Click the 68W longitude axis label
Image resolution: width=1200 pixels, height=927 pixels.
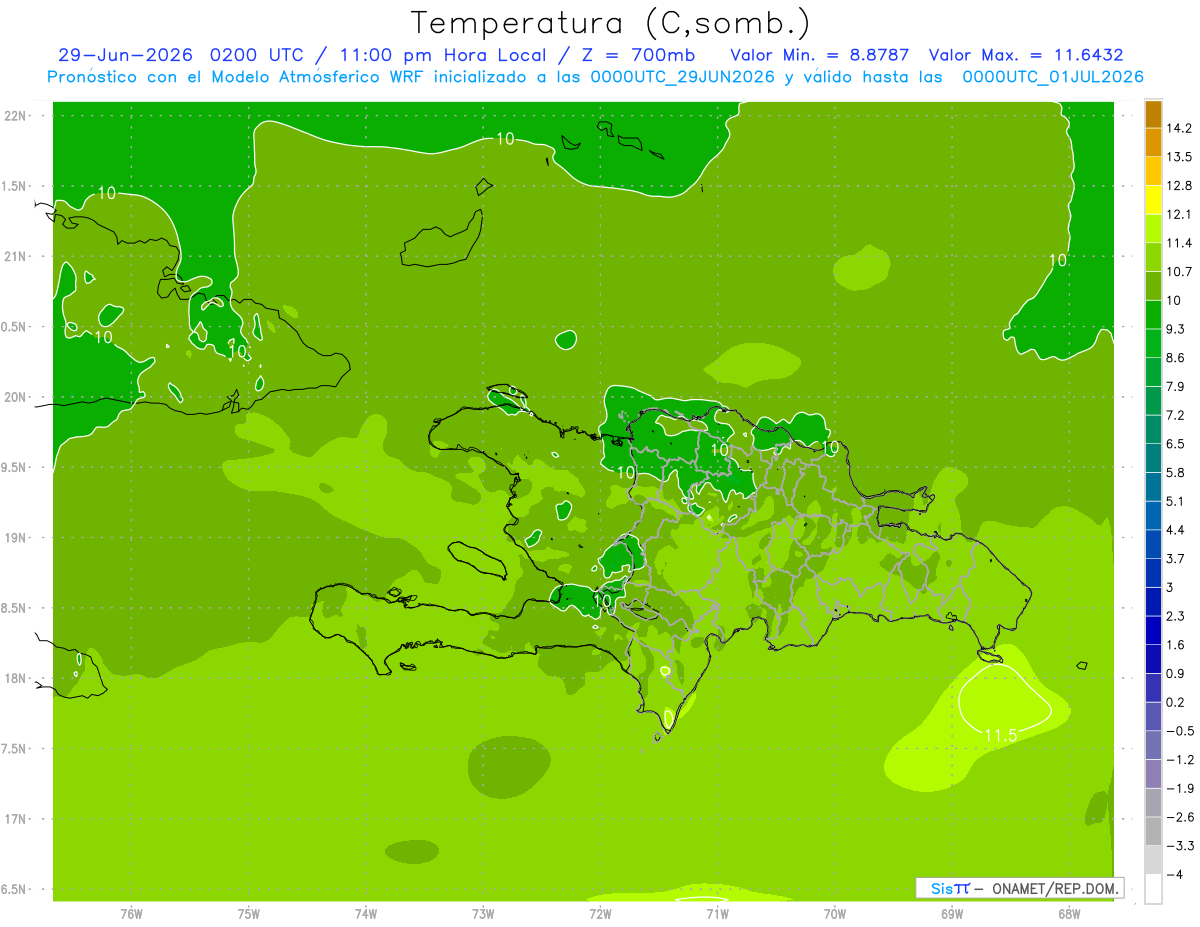point(1069,913)
